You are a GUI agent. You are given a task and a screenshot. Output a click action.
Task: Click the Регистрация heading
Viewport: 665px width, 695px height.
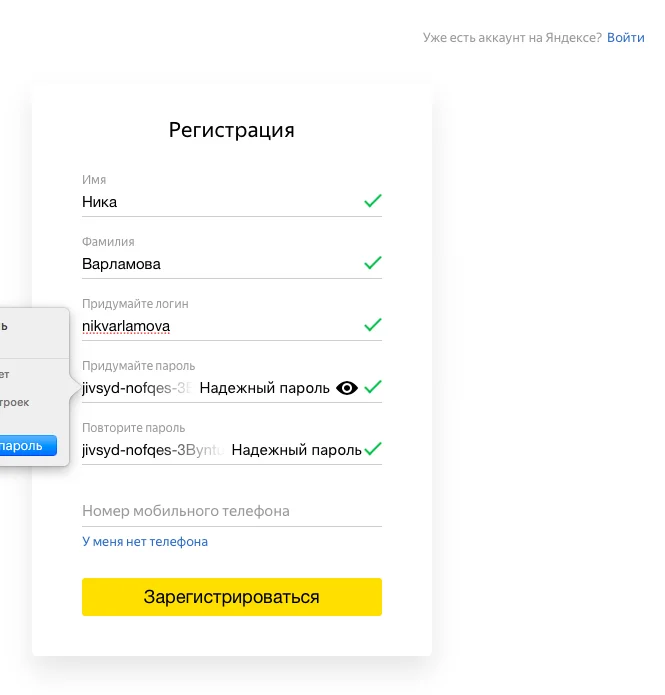(232, 130)
